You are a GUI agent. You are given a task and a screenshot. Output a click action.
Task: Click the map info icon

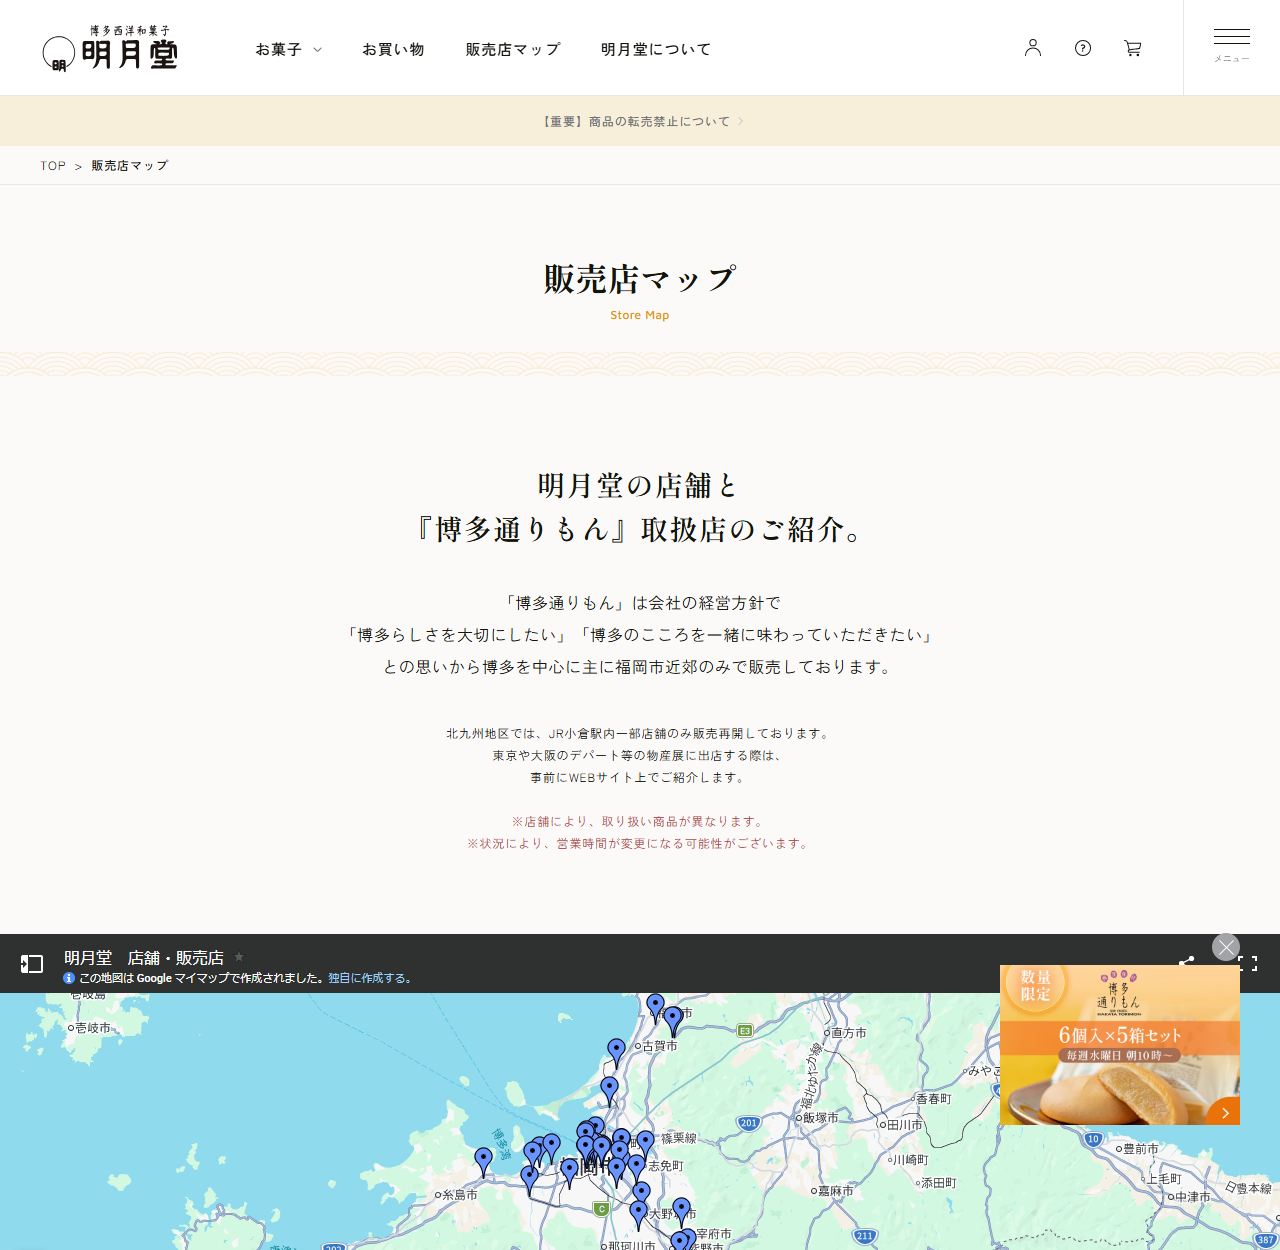point(69,978)
